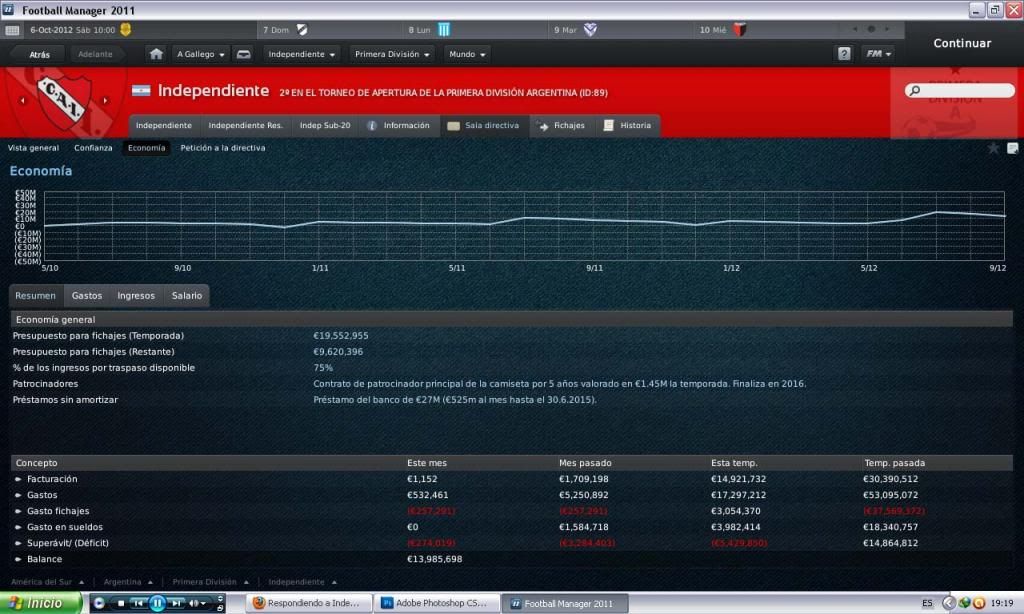The width and height of the screenshot is (1024, 614).
Task: Open the Historia tab
Action: pyautogui.click(x=628, y=125)
